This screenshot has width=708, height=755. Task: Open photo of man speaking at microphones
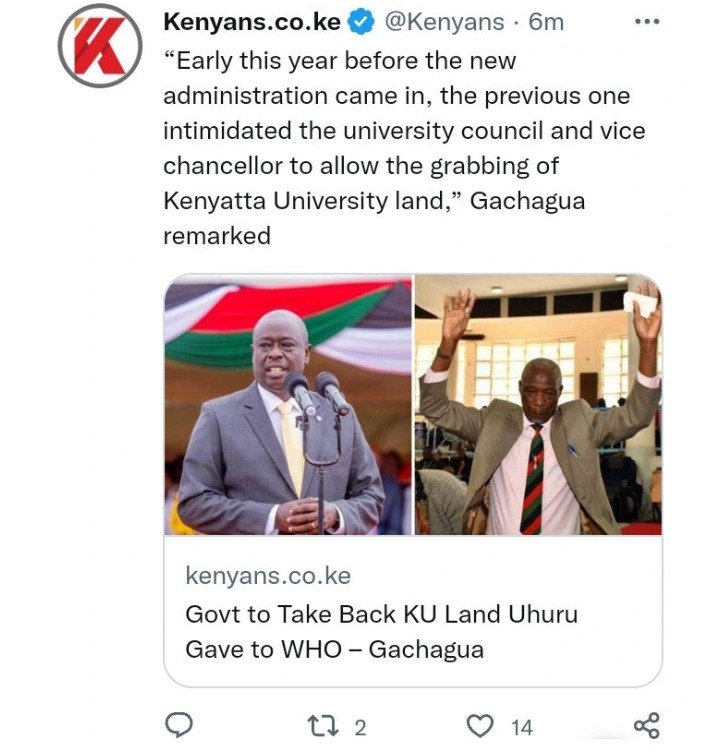tap(288, 404)
